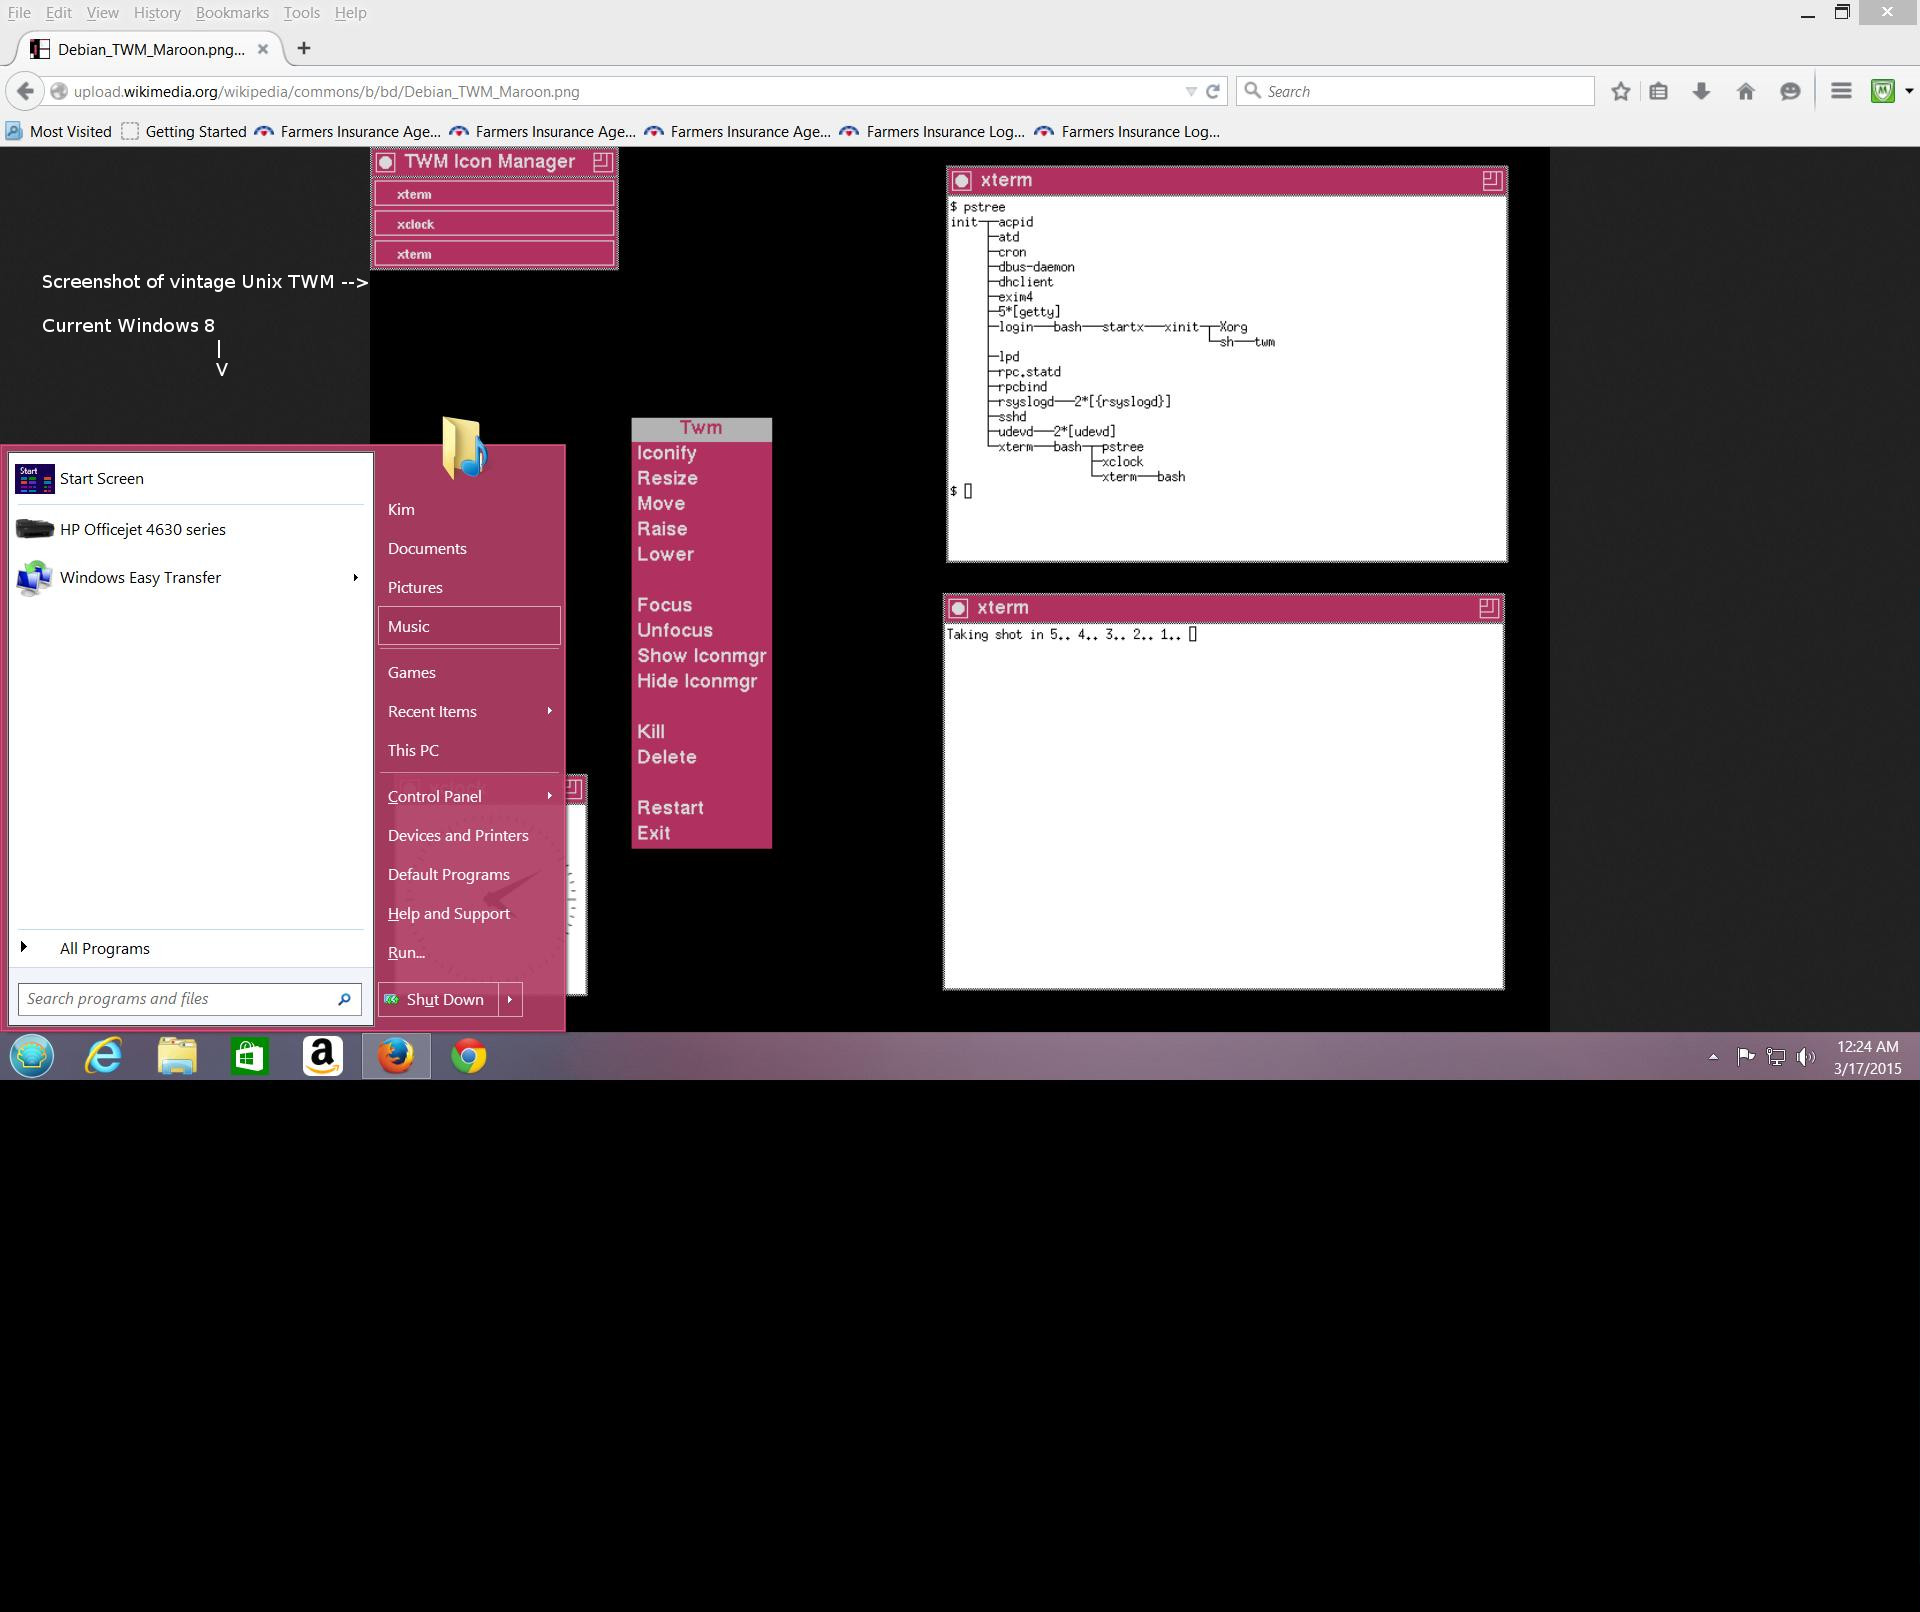
Task: Expand the Control Panel submenu arrow
Action: click(x=549, y=796)
